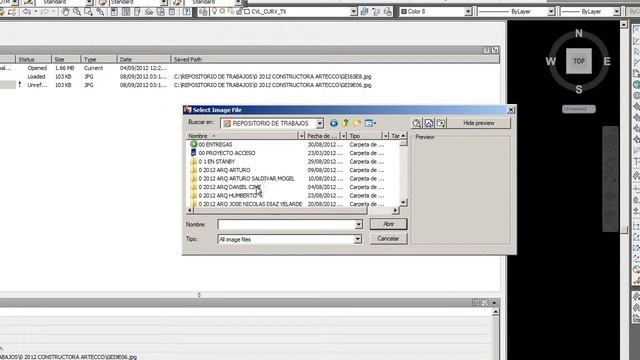Open the Fecha de column filter arrow

click(x=343, y=136)
